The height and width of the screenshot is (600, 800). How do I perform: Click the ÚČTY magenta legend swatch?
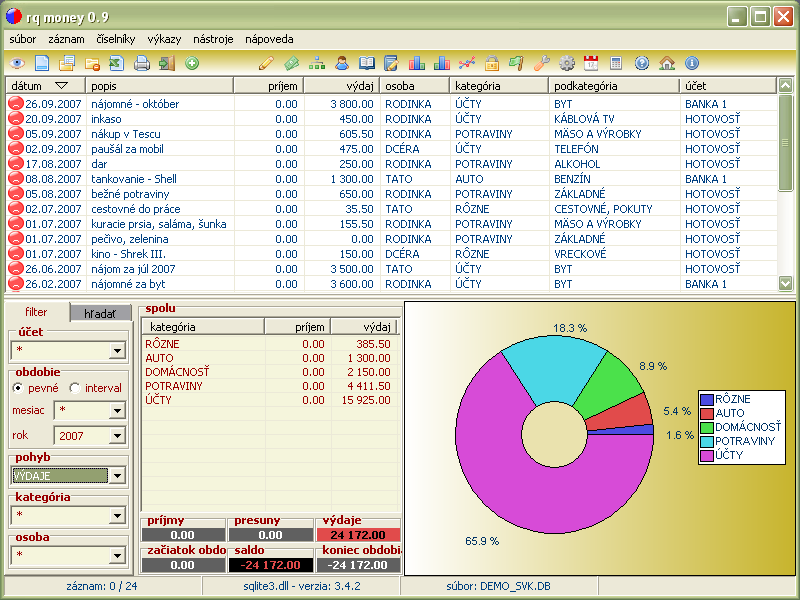tap(707, 455)
